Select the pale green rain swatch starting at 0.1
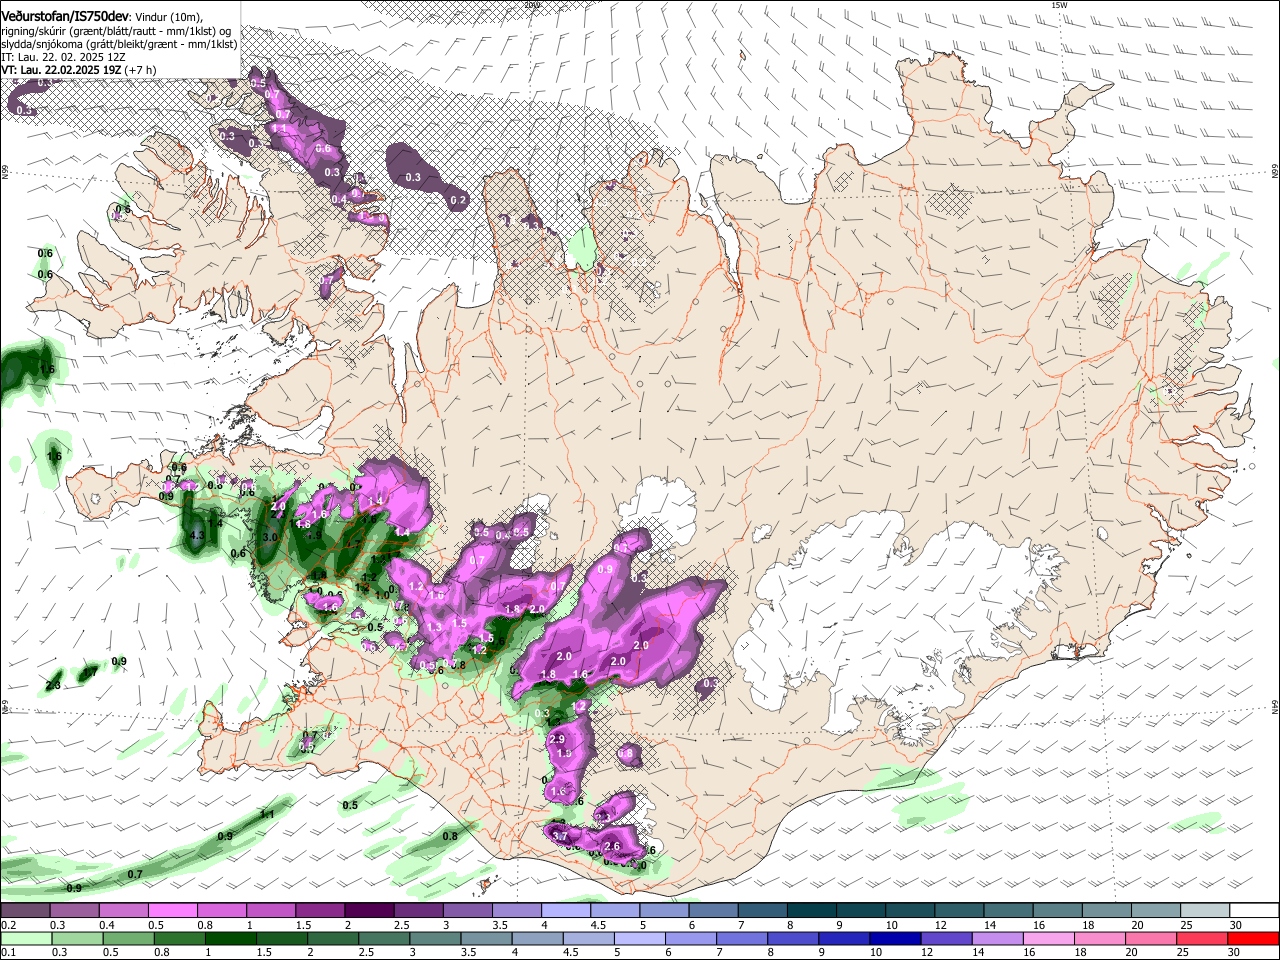 click(25, 939)
